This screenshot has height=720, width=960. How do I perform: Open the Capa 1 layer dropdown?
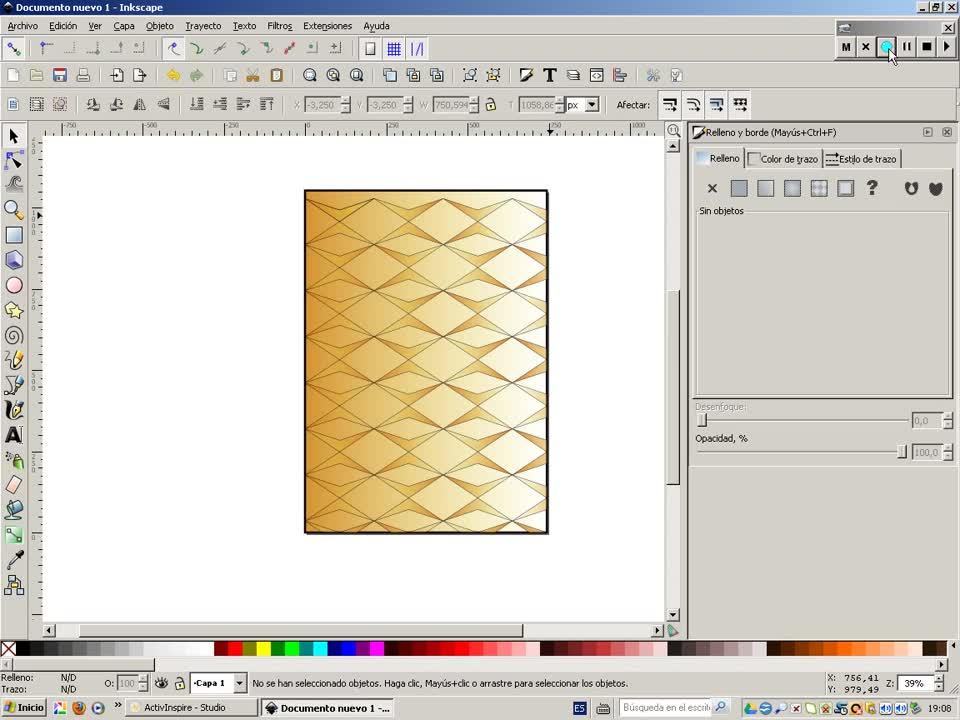tap(239, 683)
